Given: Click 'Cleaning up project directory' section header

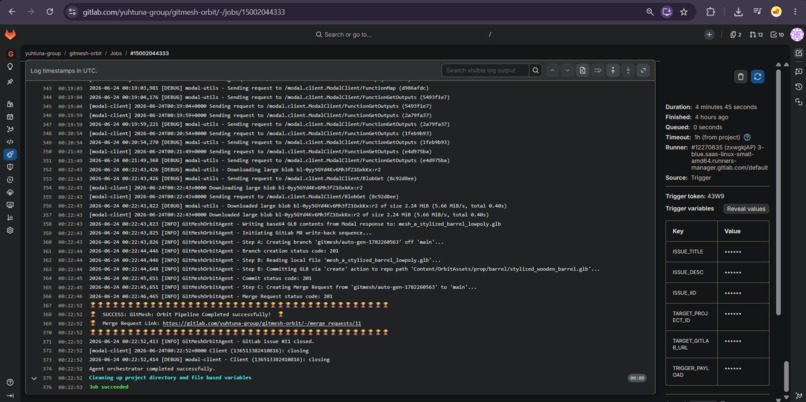Looking at the screenshot, I should click(x=170, y=378).
